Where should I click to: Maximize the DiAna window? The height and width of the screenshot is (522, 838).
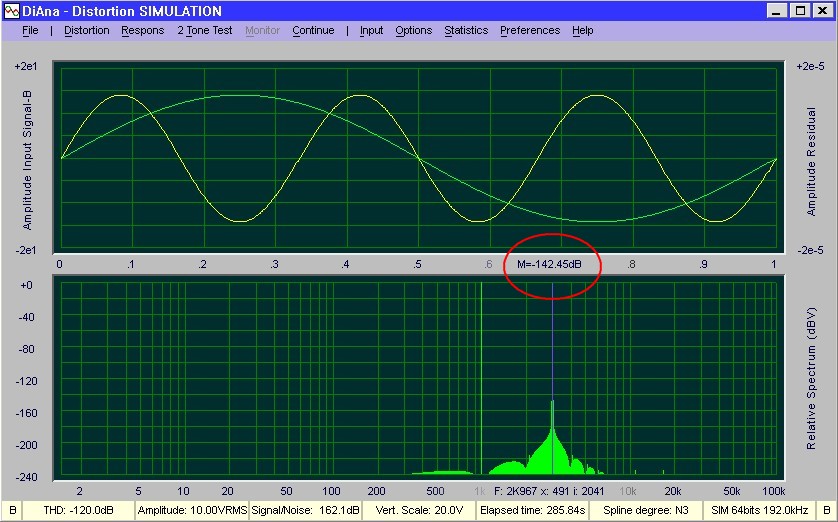pos(800,11)
